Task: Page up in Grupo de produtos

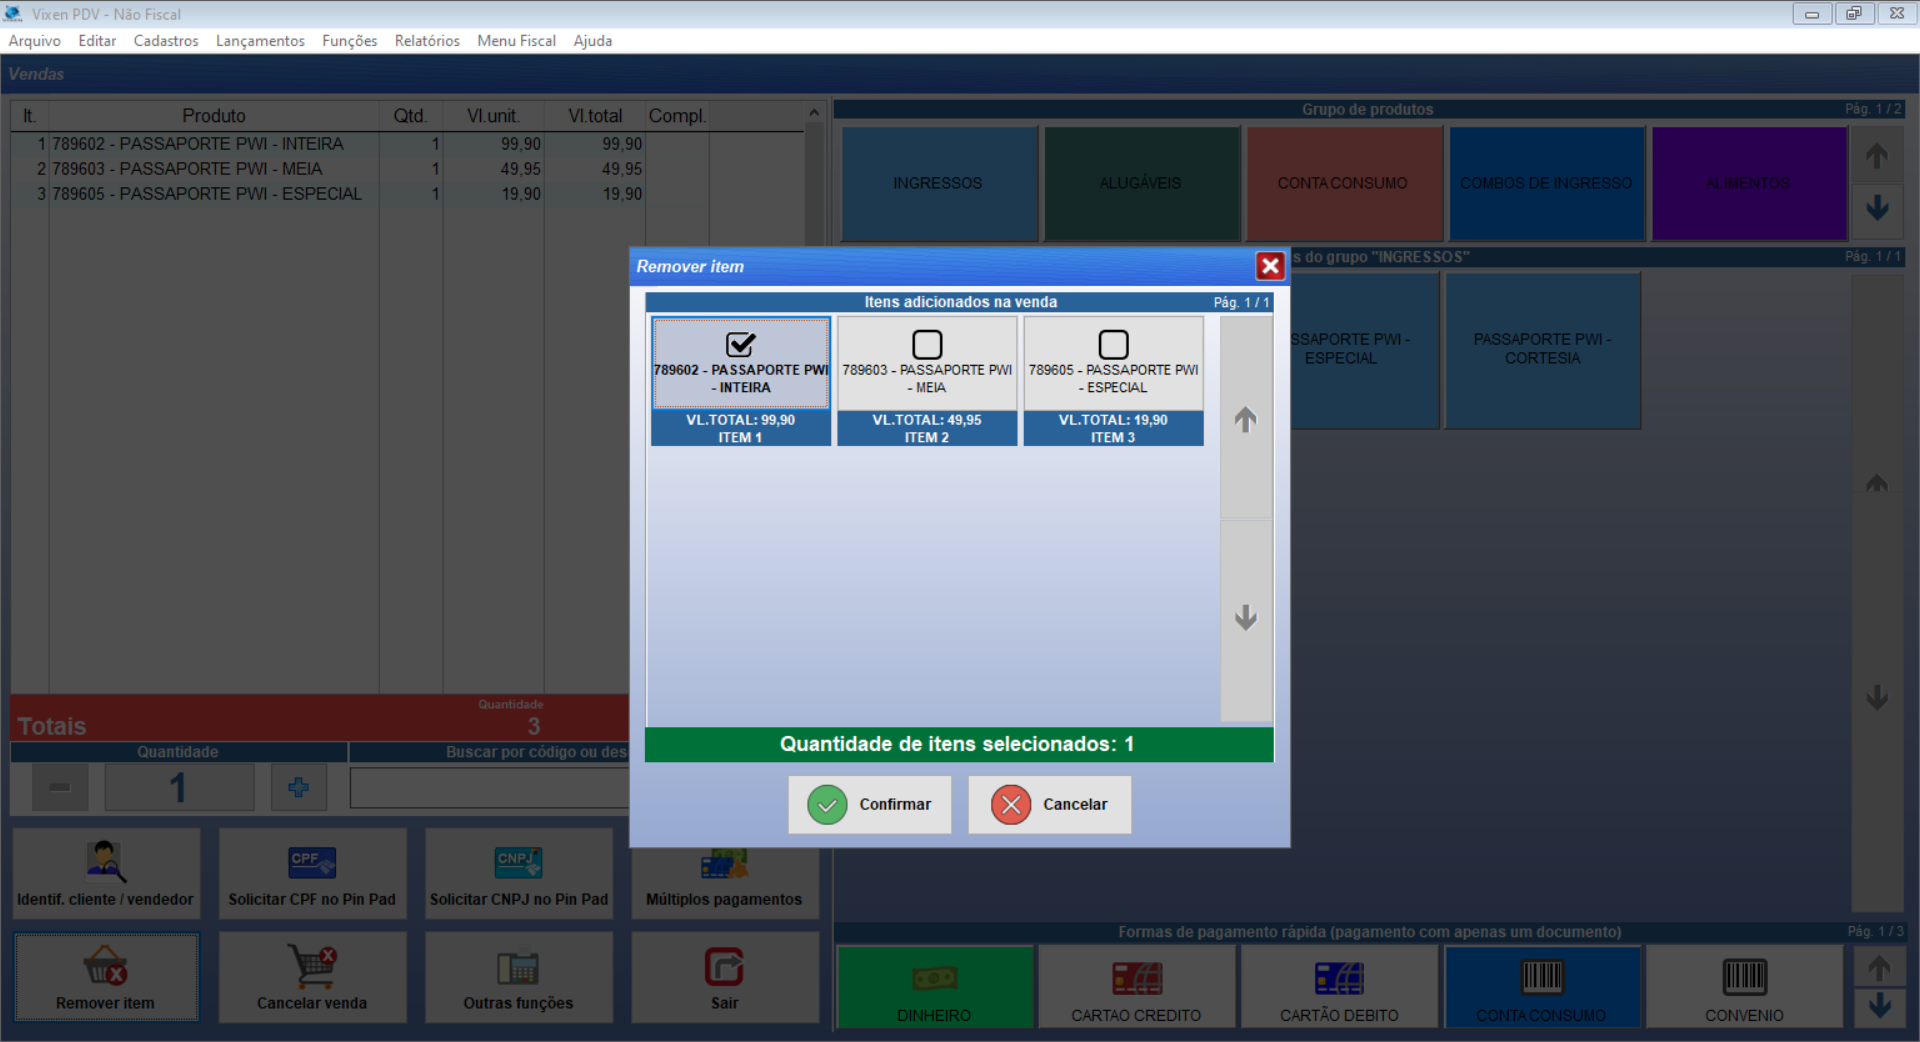Action: pos(1877,155)
